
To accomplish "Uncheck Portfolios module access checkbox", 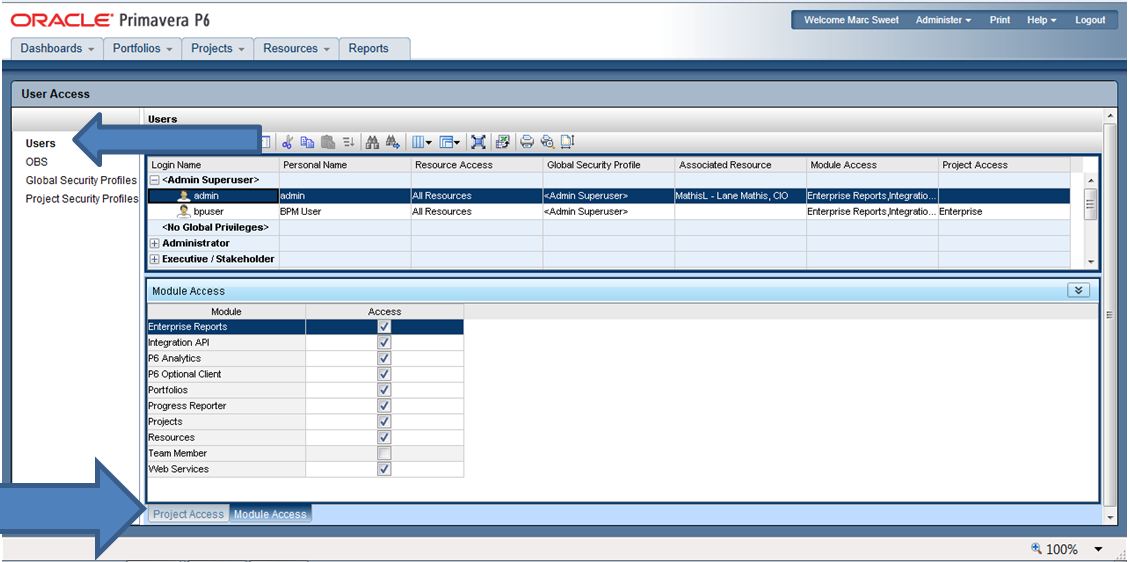I will (384, 390).
